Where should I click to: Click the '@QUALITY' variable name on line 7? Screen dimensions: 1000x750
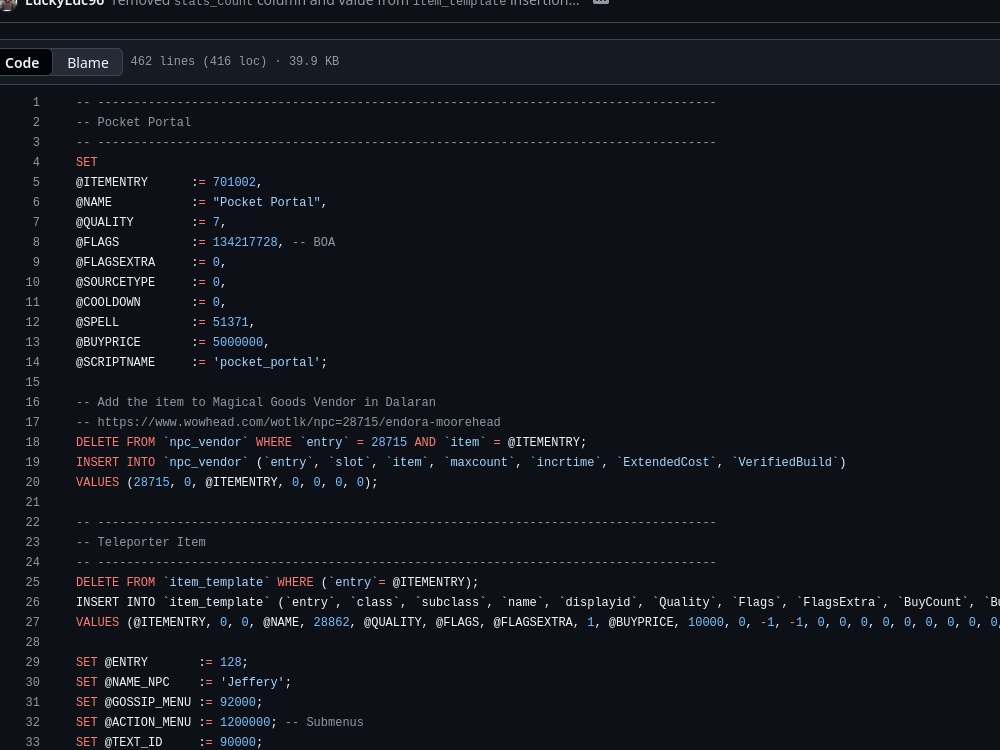pyautogui.click(x=105, y=222)
